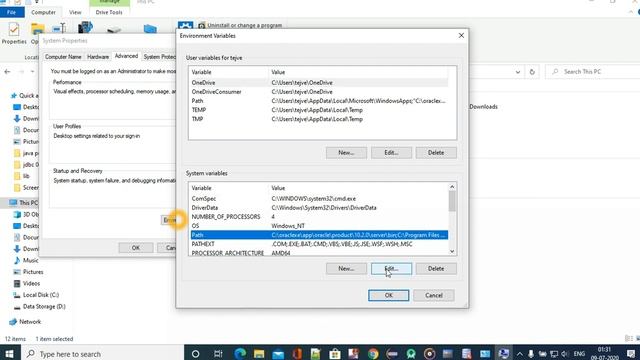Image resolution: width=640 pixels, height=360 pixels.
Task: Open Windows Start menu
Action: (9, 353)
